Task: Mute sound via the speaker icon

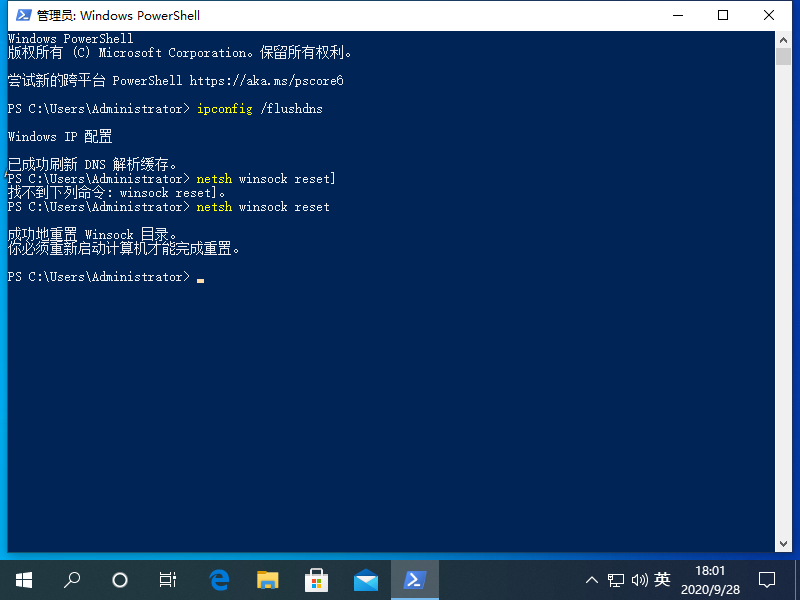Action: coord(640,579)
